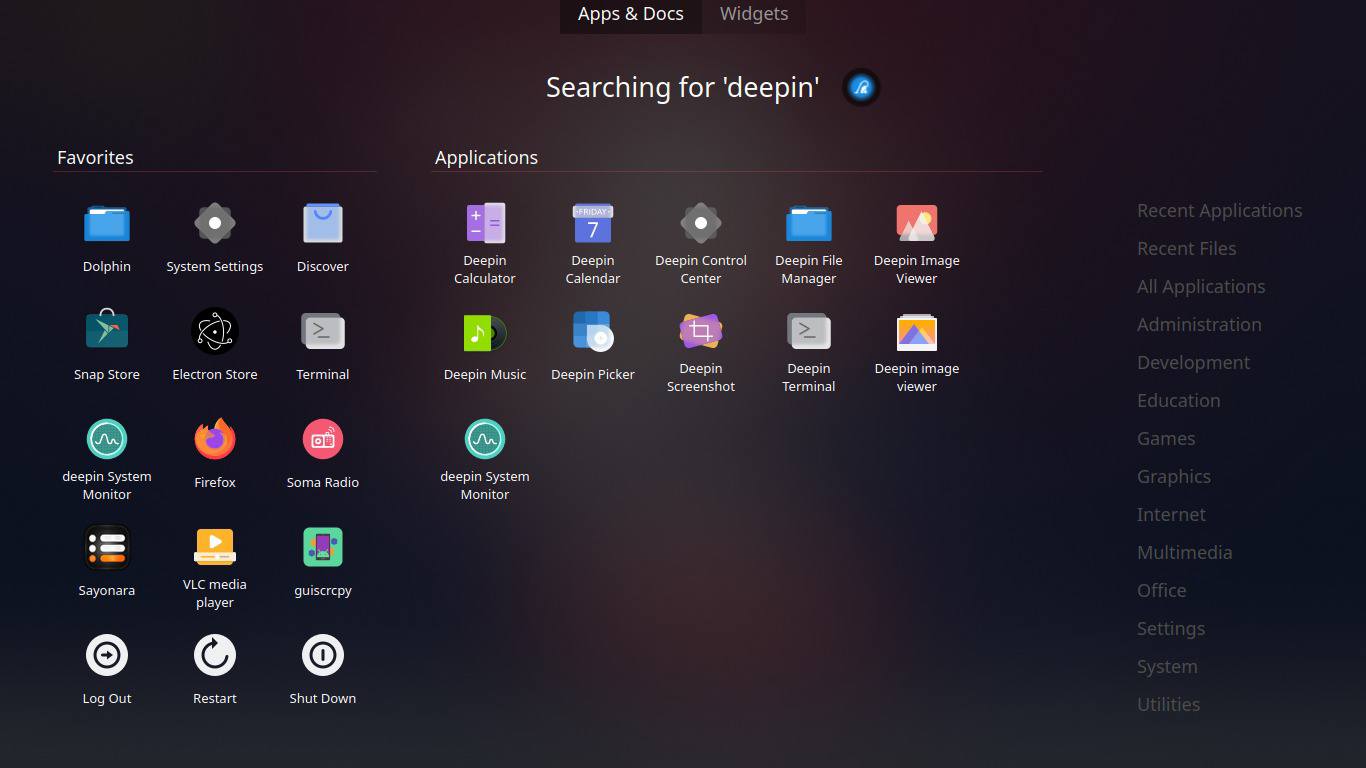Select the Multimedia category
Screen dimensions: 1366x768
coord(1184,552)
